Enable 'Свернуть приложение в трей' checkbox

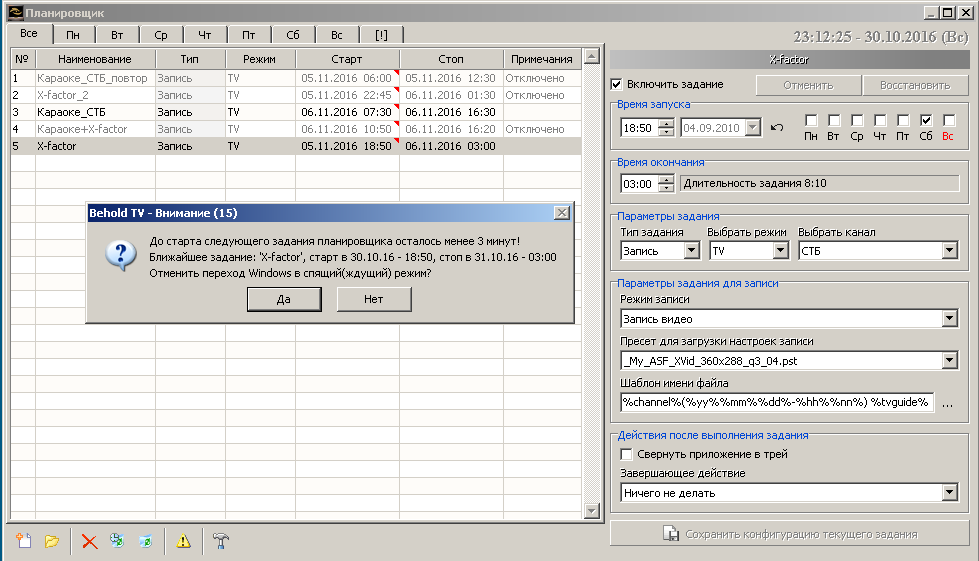626,455
